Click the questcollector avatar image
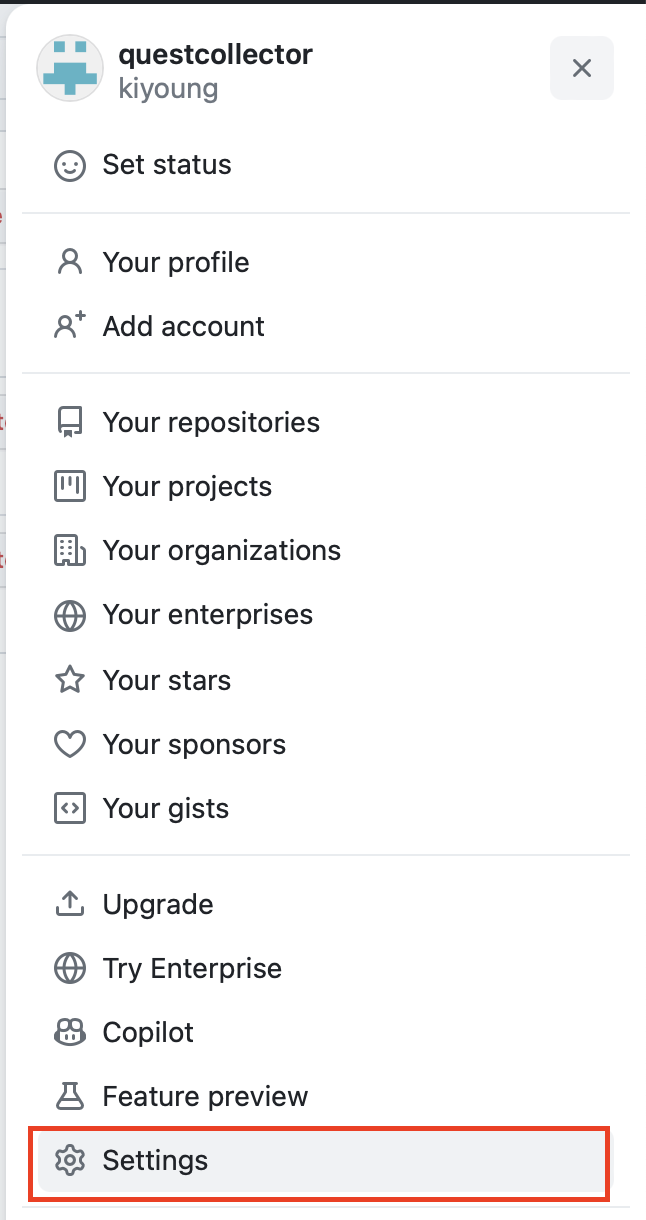This screenshot has height=1220, width=646. tap(70, 68)
